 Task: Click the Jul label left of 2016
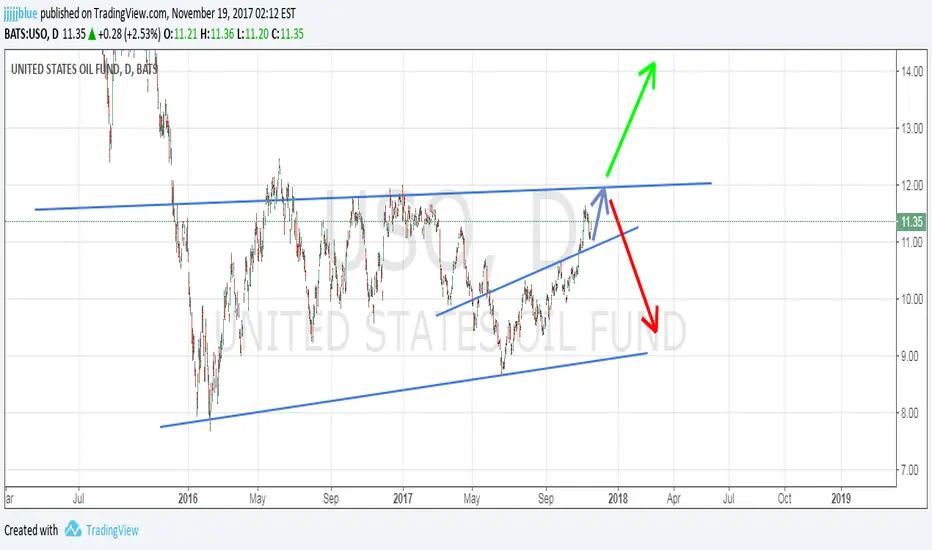tap(78, 498)
